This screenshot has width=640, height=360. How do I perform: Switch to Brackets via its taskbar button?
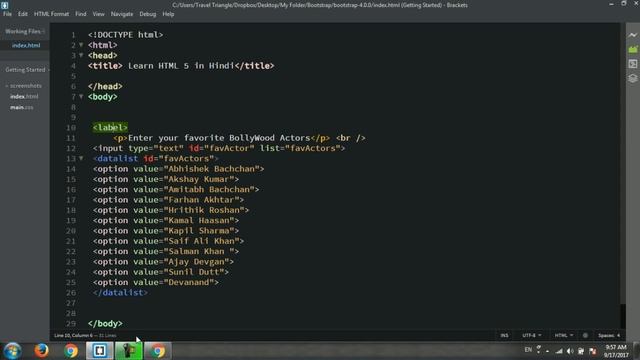[x=100, y=351]
